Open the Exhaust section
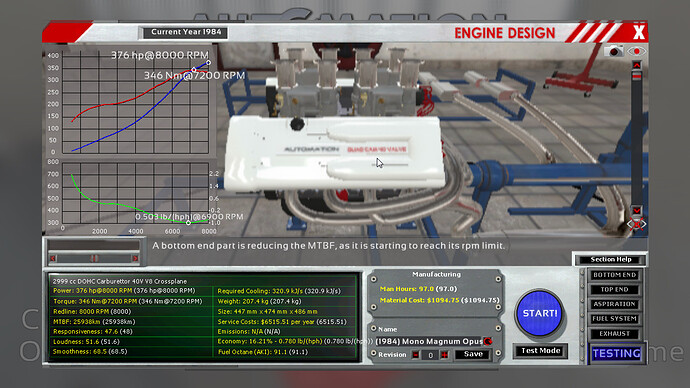Viewport: 690px width, 388px height. click(x=614, y=333)
